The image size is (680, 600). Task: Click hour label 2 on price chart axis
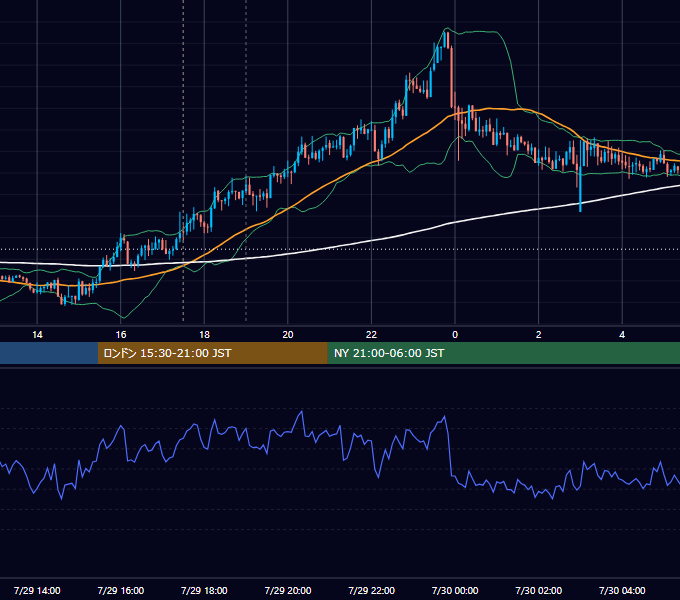[x=539, y=334]
